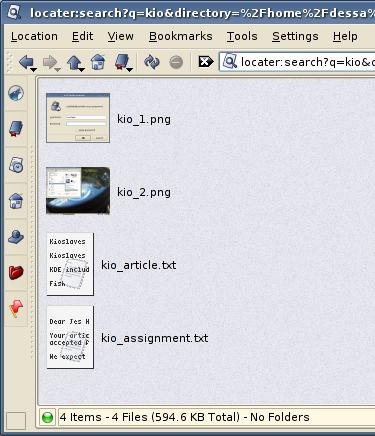375x436 pixels.
Task: Expand the Up button dropdown arrow
Action: pyautogui.click(x=81, y=69)
